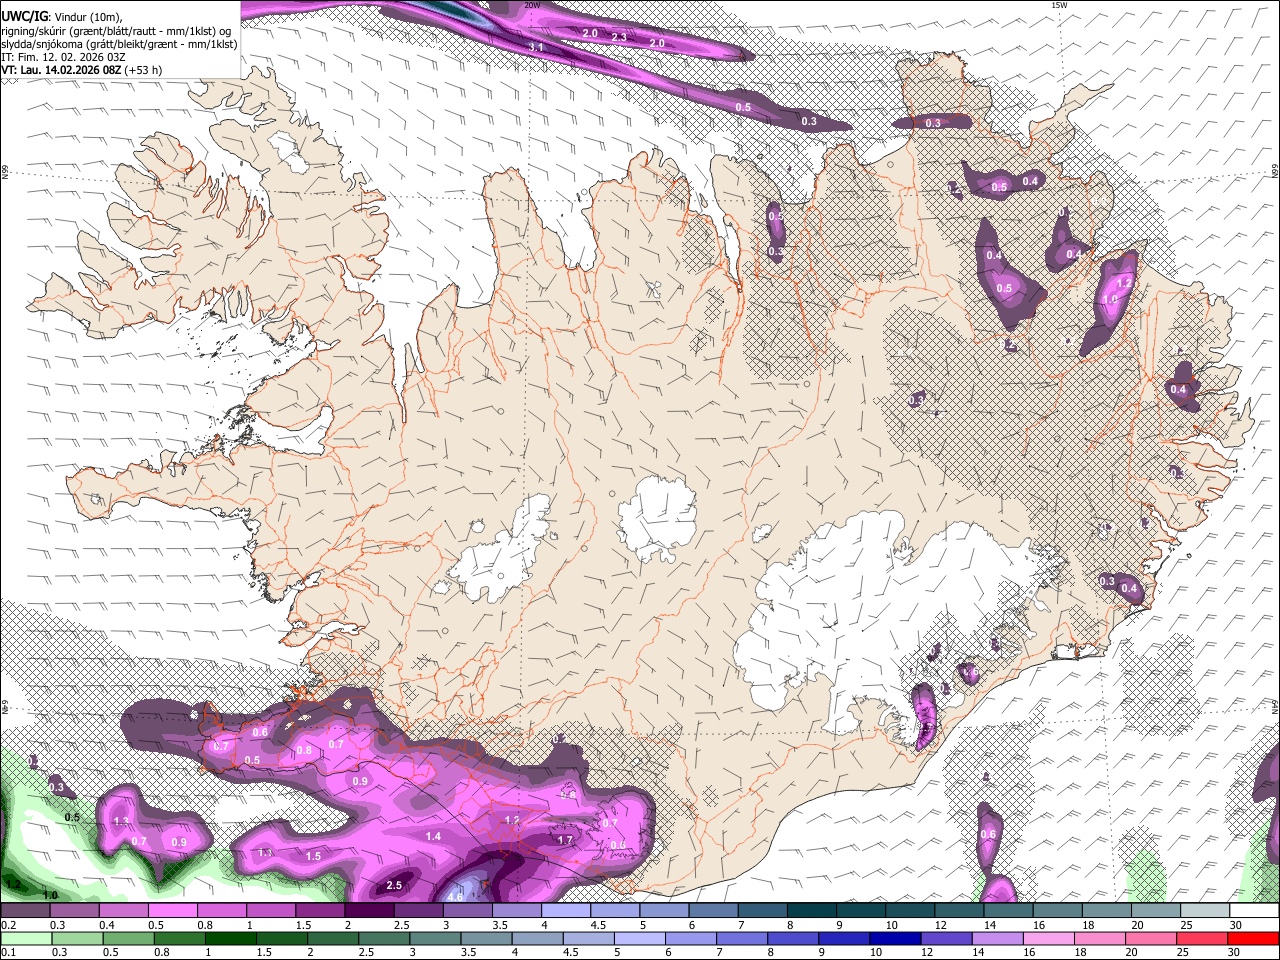Click the 1.4 precipitation value on the map
This screenshot has height=960, width=1280.
[x=433, y=836]
